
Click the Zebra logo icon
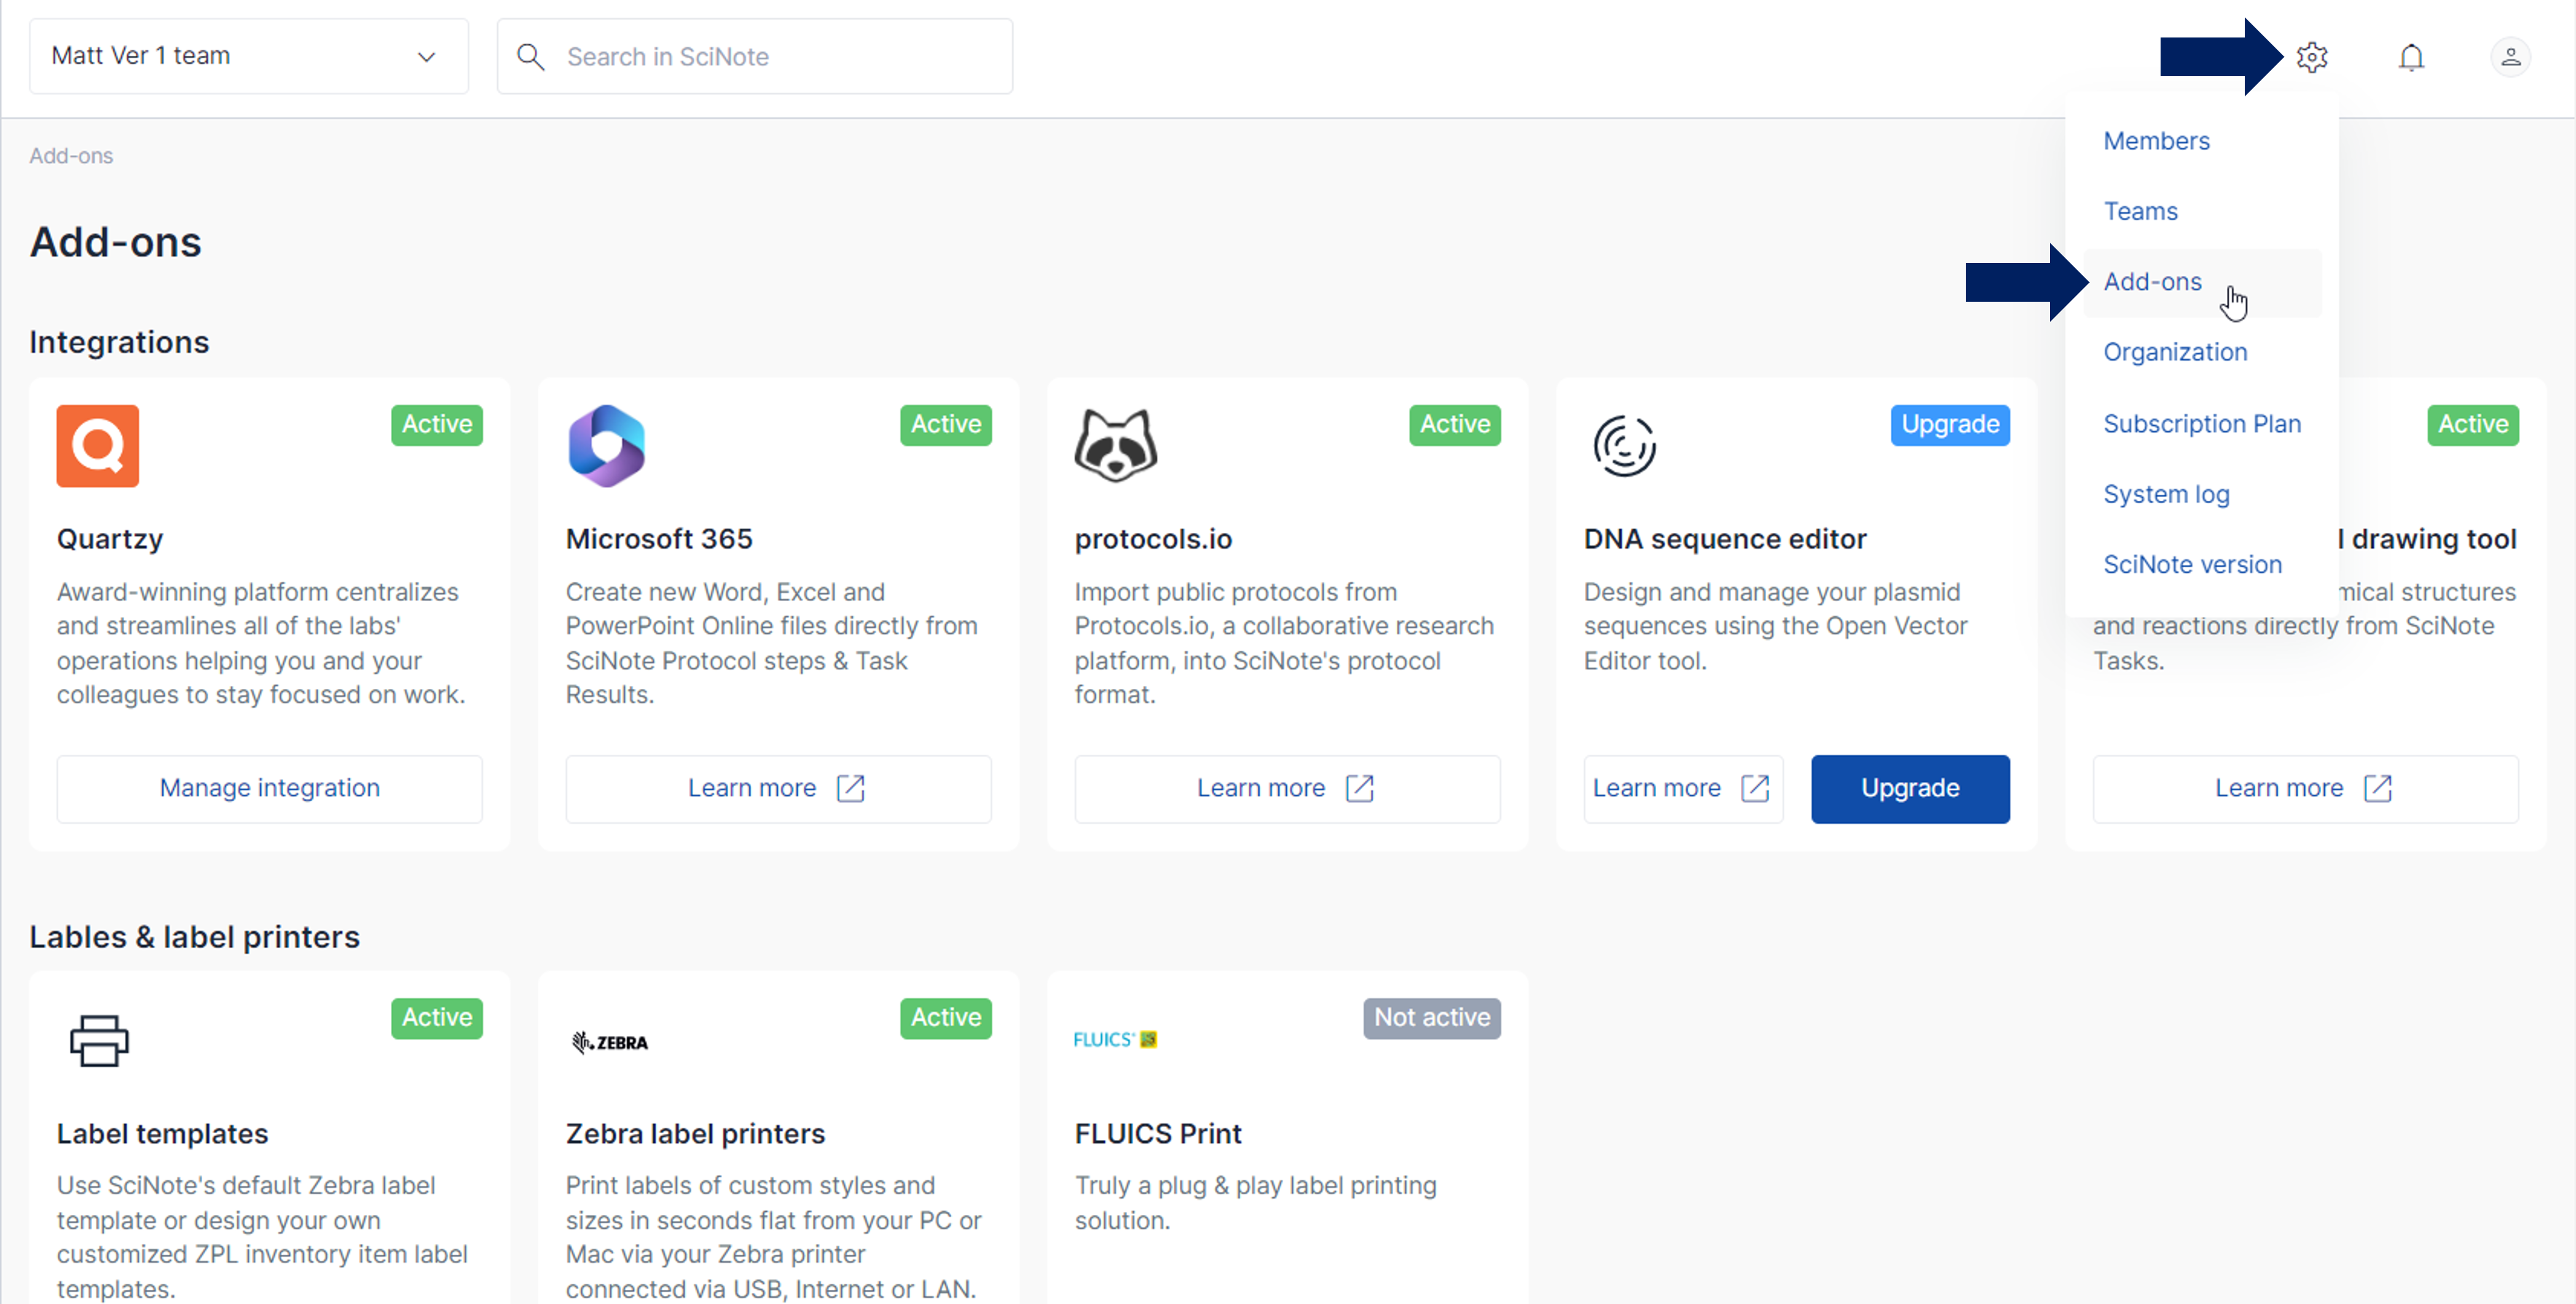coord(610,1042)
